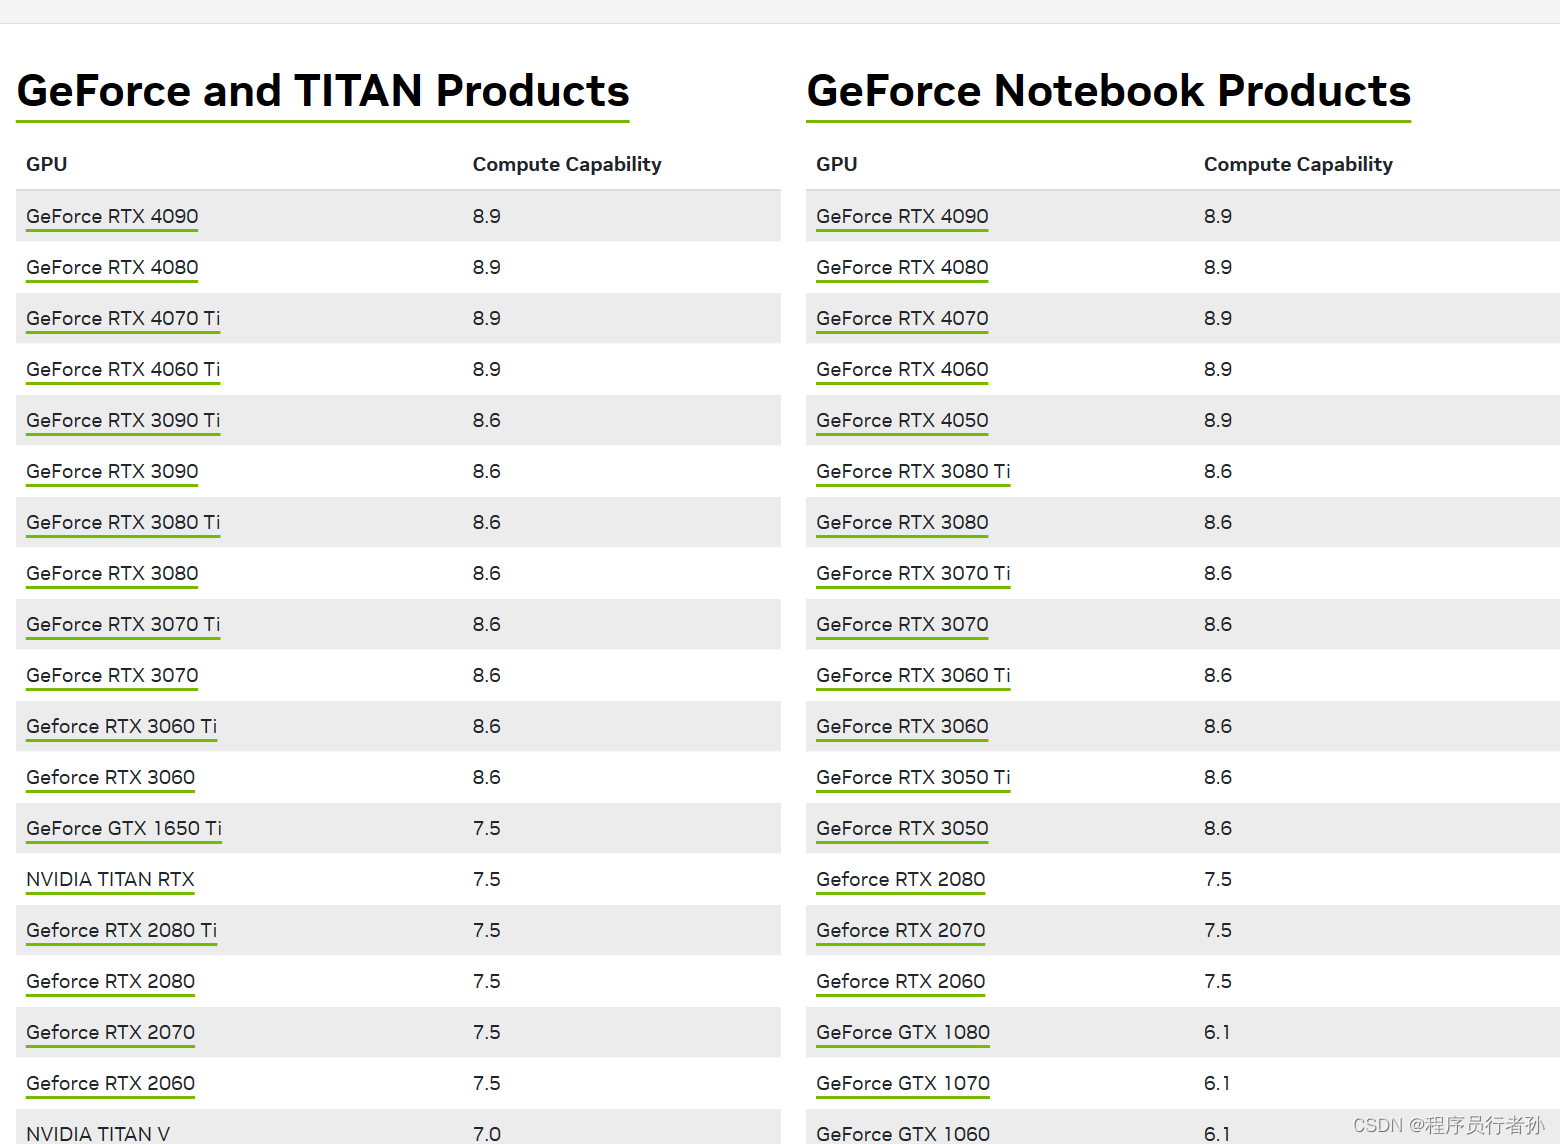Screen dimensions: 1560x1144
Task: Click GPU column header in TITAN Products table
Action: click(x=47, y=164)
